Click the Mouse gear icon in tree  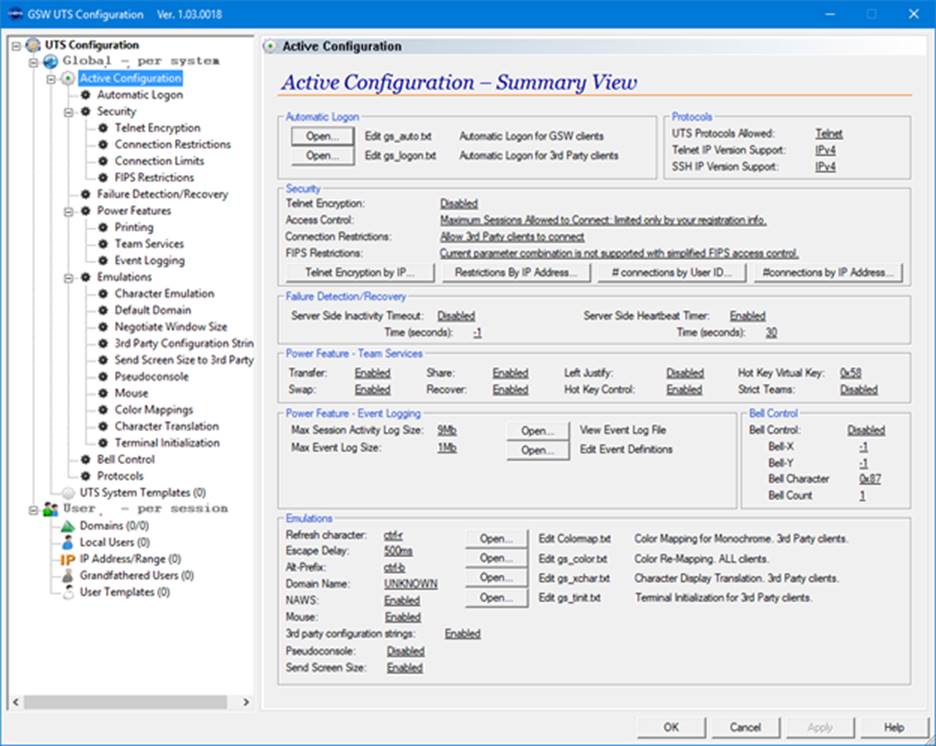tap(103, 393)
